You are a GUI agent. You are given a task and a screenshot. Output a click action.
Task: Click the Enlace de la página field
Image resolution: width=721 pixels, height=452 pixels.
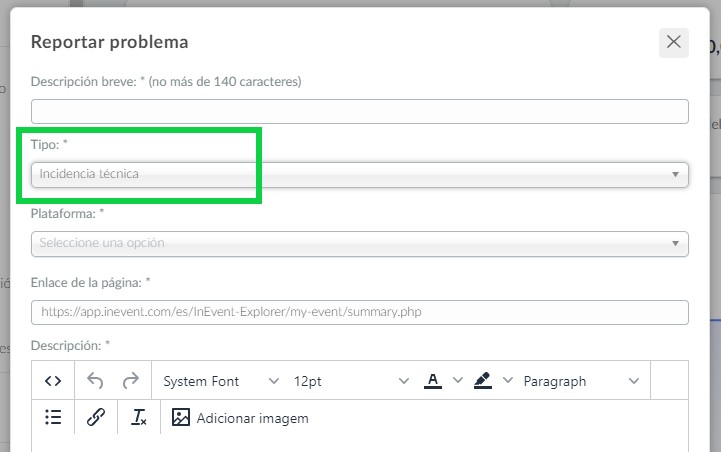[x=360, y=312]
